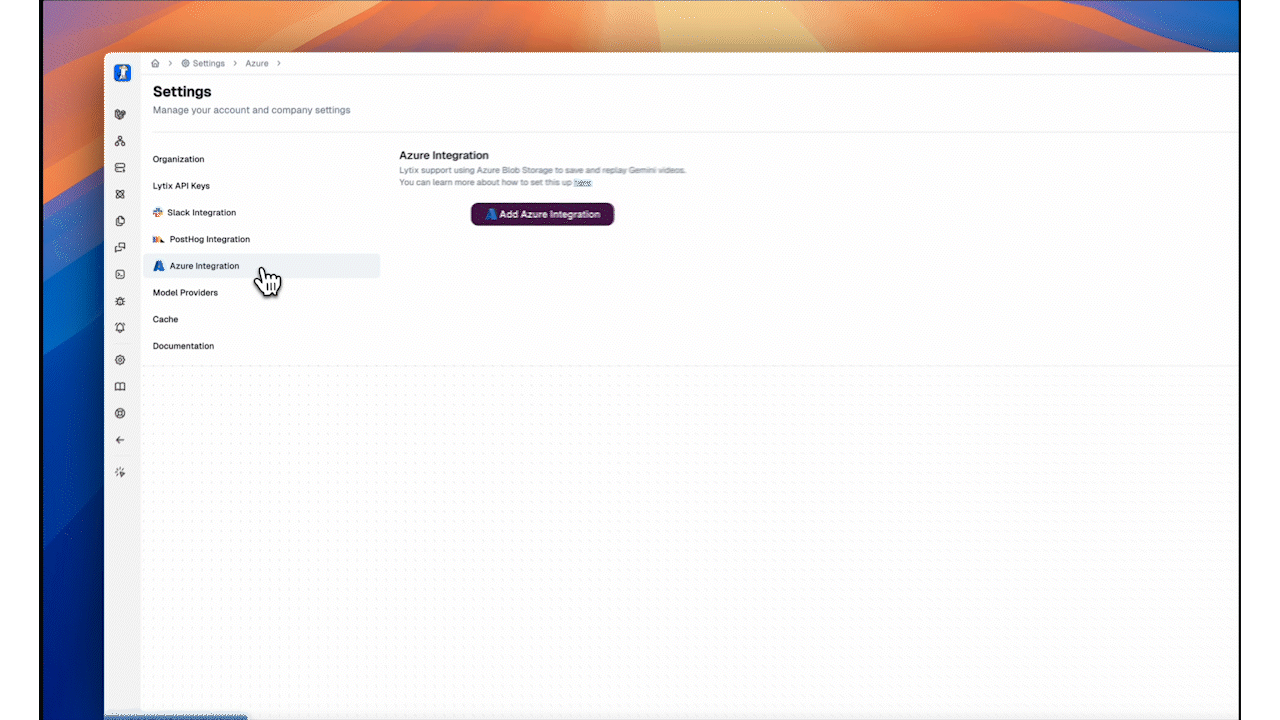
Task: Open Model Providers settings
Action: (x=261, y=293)
